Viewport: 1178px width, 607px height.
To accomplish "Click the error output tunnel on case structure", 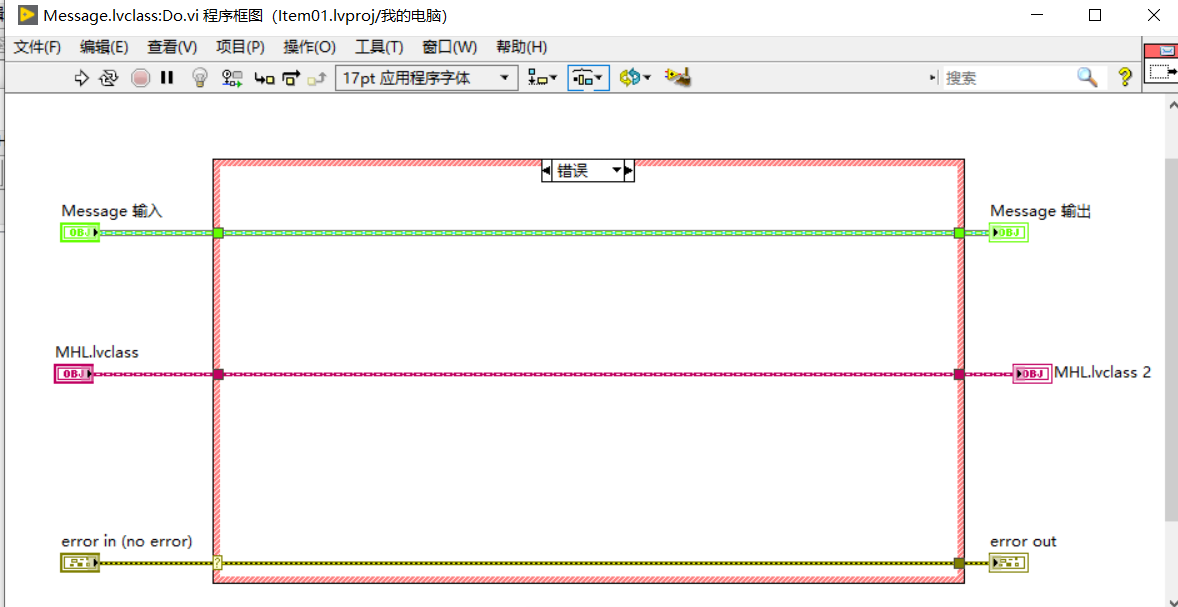I will coord(959,563).
